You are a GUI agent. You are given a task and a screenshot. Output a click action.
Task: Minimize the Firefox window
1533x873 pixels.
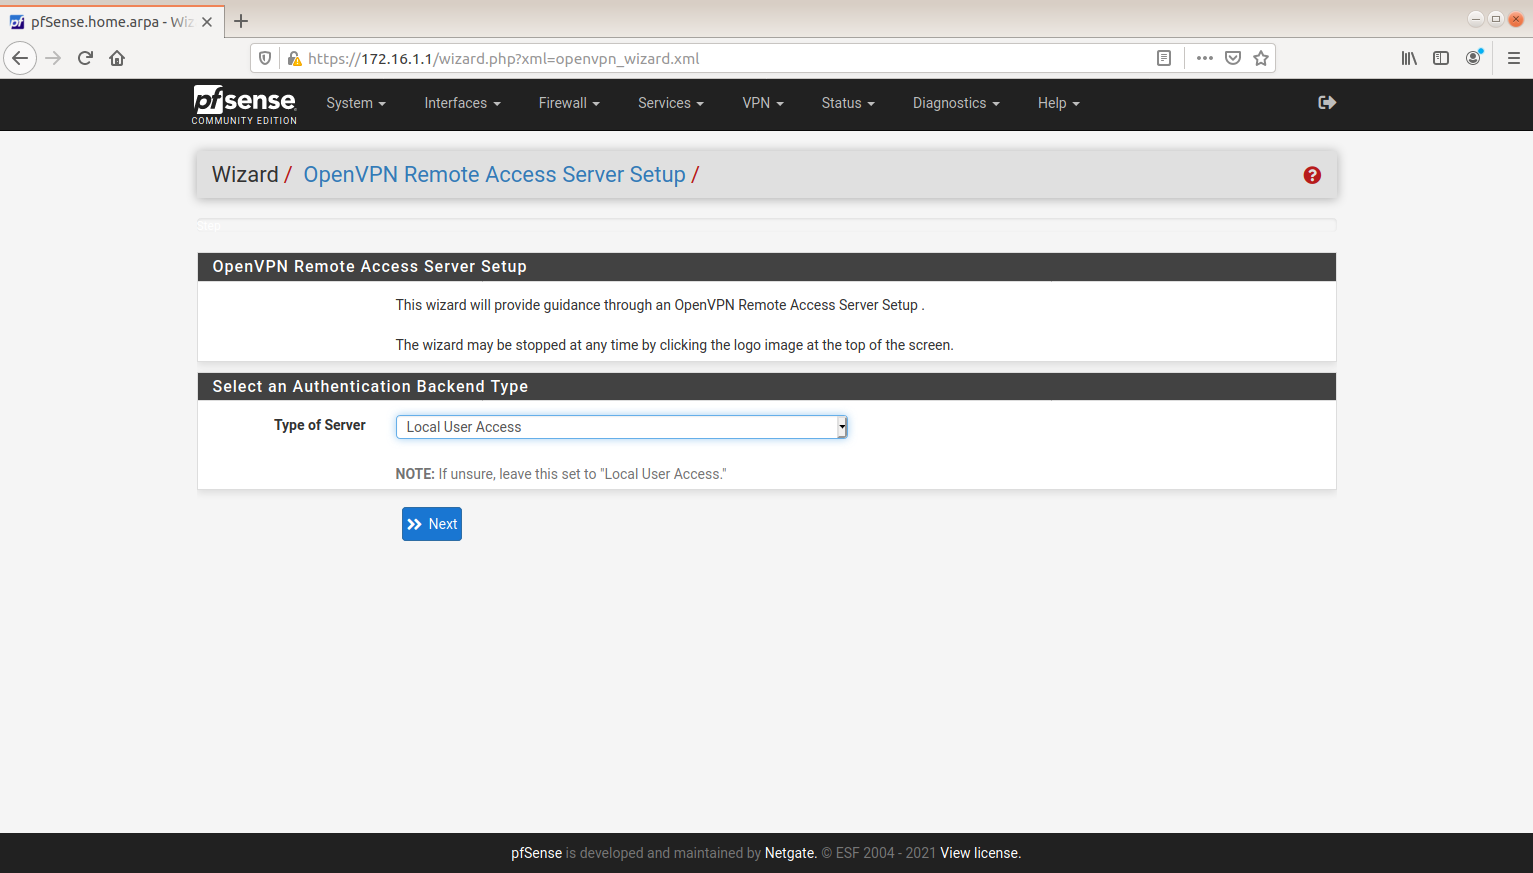(1475, 19)
